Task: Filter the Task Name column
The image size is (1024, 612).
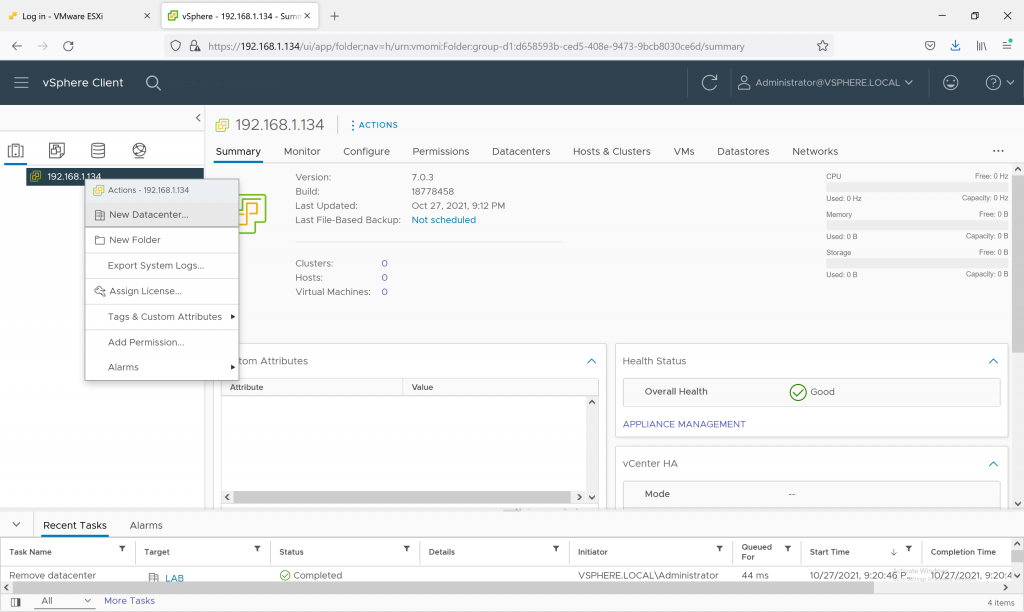Action: click(122, 549)
